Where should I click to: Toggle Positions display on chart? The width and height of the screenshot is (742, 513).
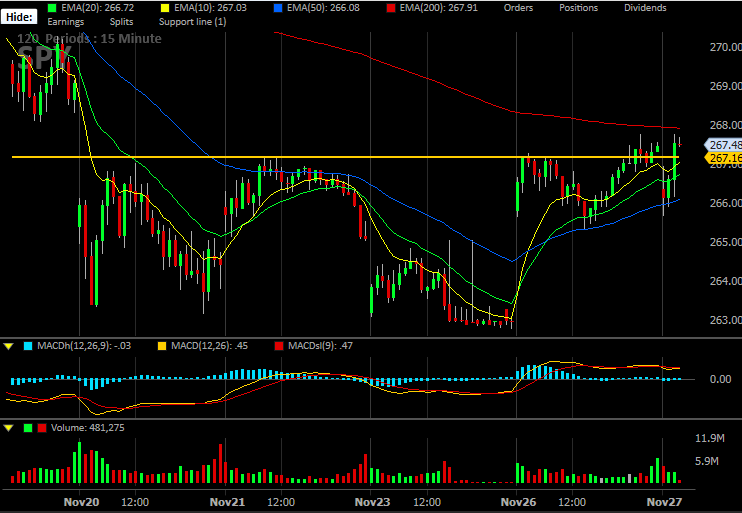pyautogui.click(x=578, y=8)
